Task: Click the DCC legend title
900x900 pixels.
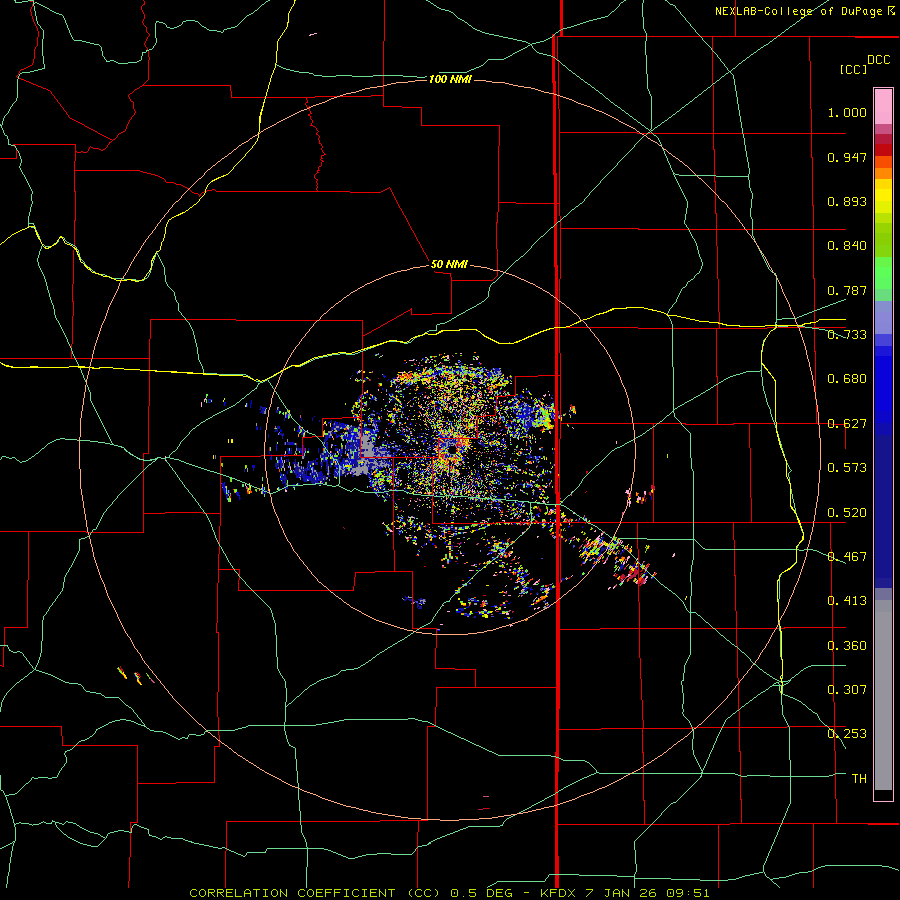Action: pos(879,60)
